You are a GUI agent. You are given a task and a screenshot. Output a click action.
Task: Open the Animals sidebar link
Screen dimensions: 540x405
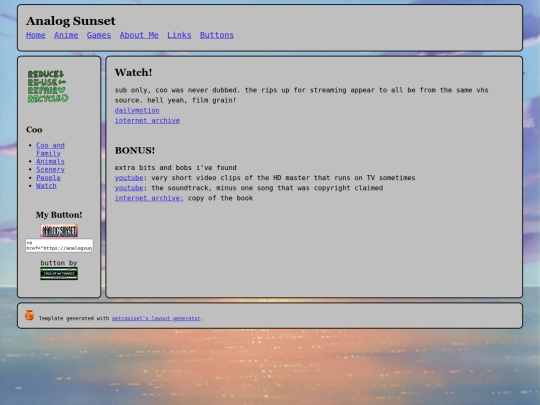[x=50, y=162]
